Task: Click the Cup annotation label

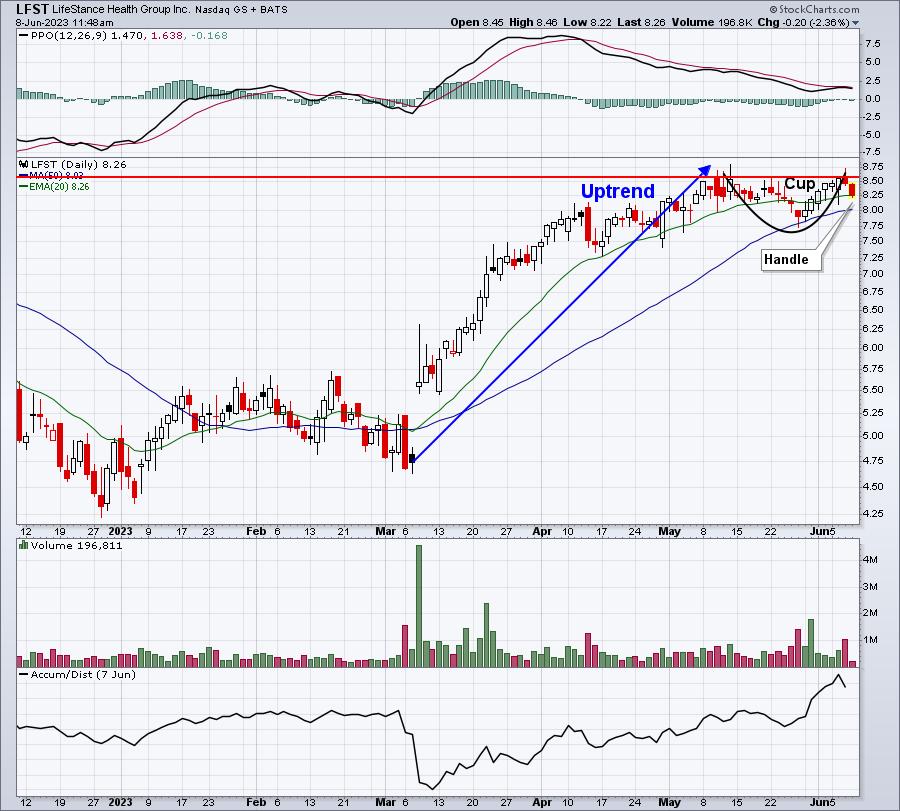Action: click(800, 184)
